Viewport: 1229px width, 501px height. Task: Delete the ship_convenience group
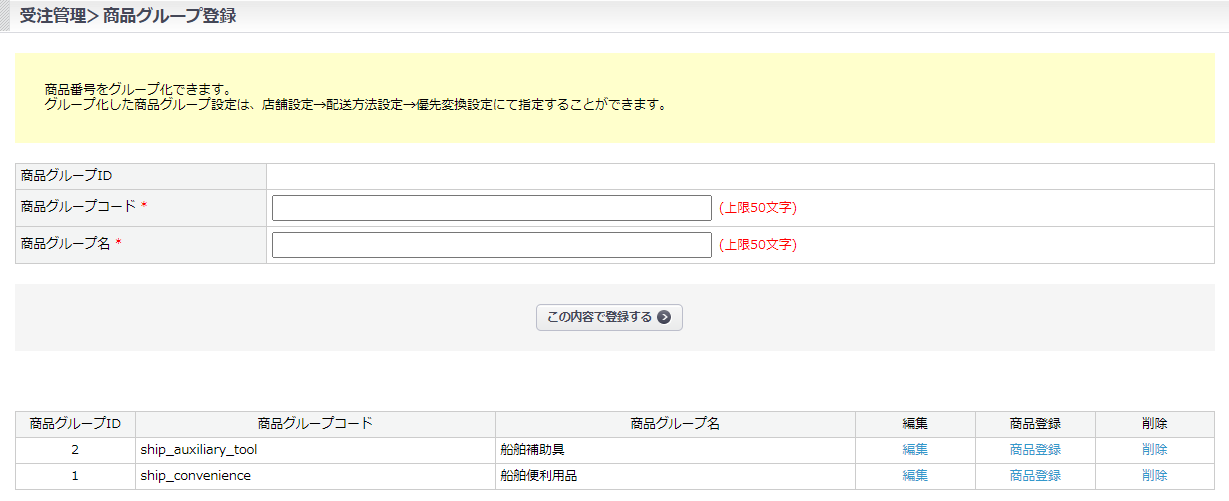1154,476
